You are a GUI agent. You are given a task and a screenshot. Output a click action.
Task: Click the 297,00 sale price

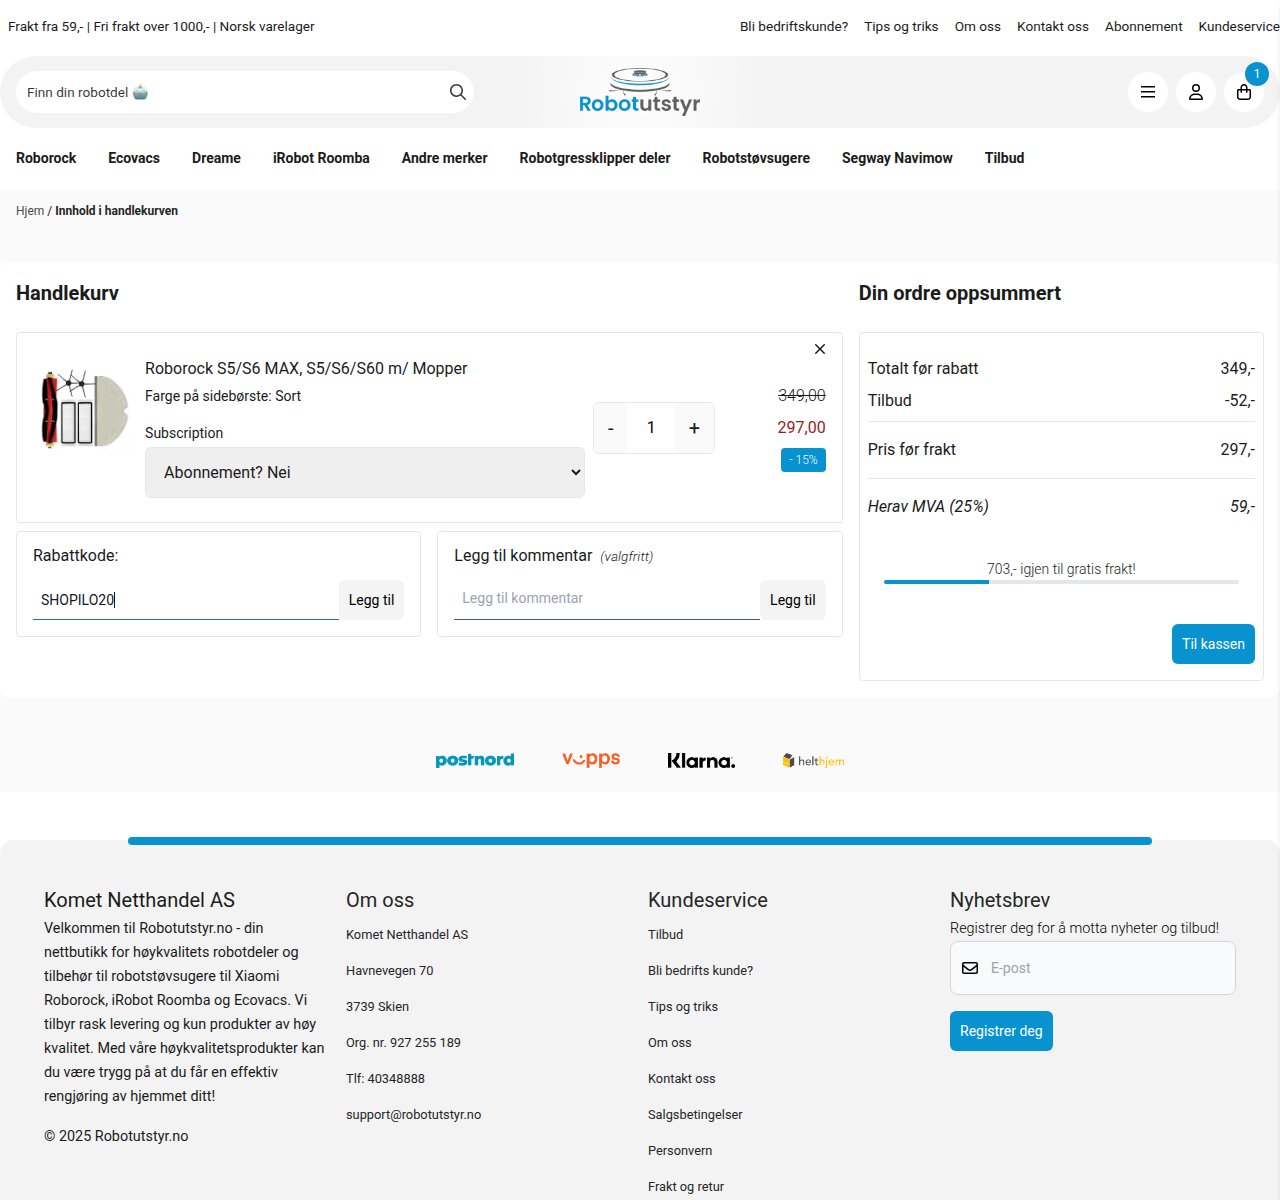pos(801,427)
